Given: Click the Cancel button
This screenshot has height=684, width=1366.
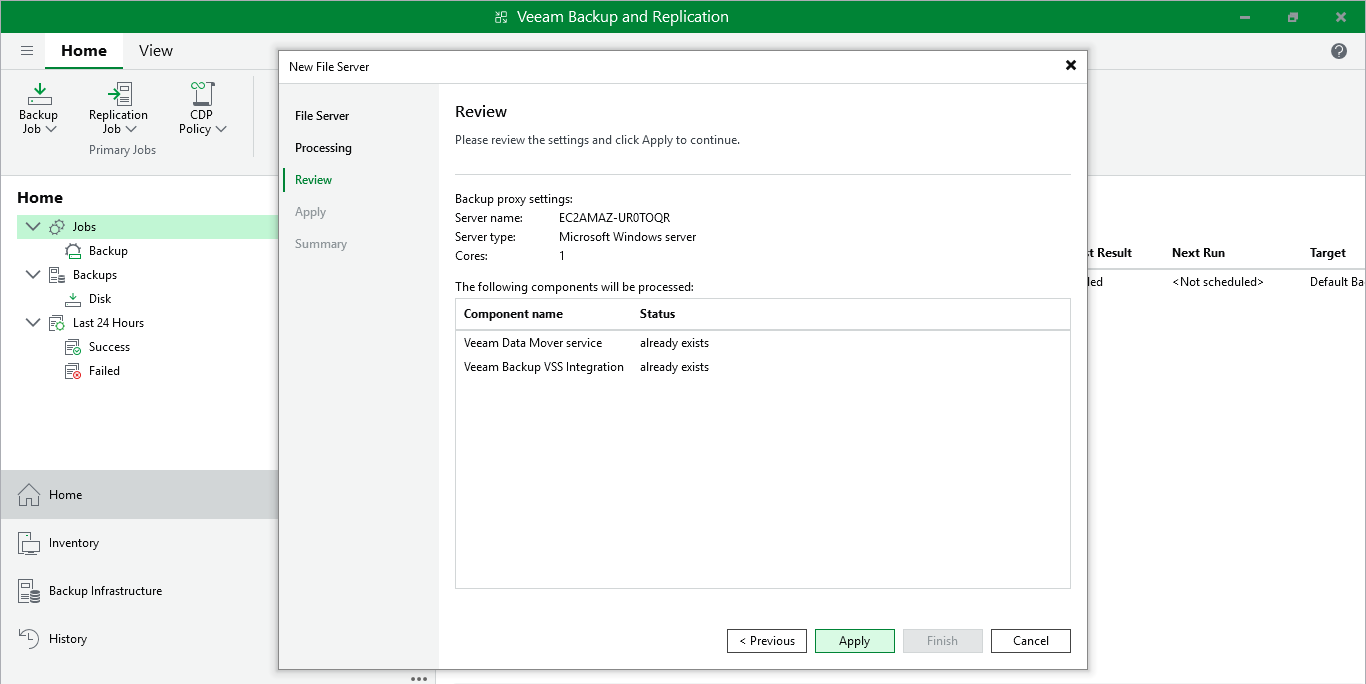Looking at the screenshot, I should [x=1031, y=641].
